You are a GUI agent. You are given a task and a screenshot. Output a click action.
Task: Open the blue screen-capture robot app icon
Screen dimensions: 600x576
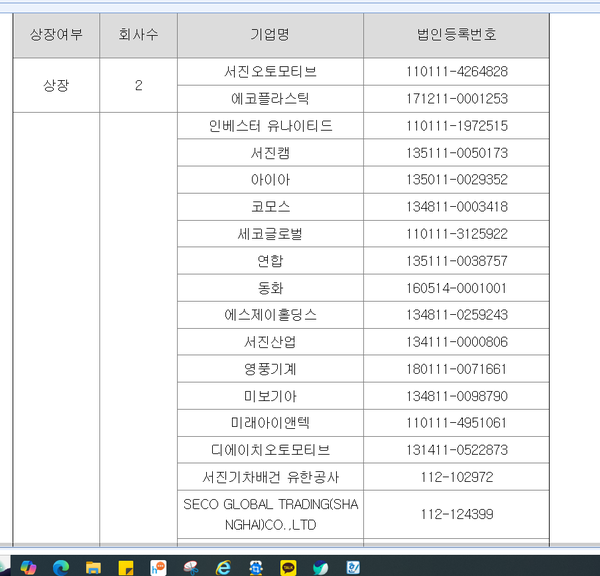256,567
